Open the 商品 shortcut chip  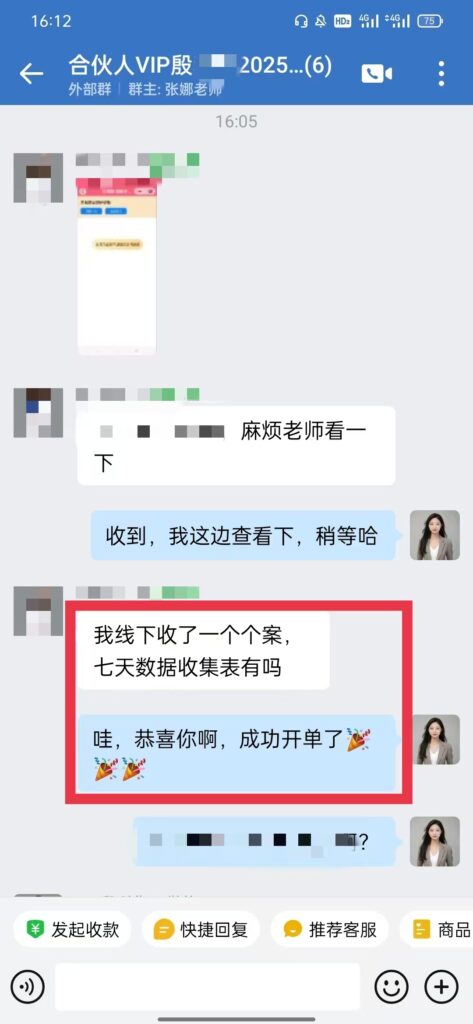[436, 929]
